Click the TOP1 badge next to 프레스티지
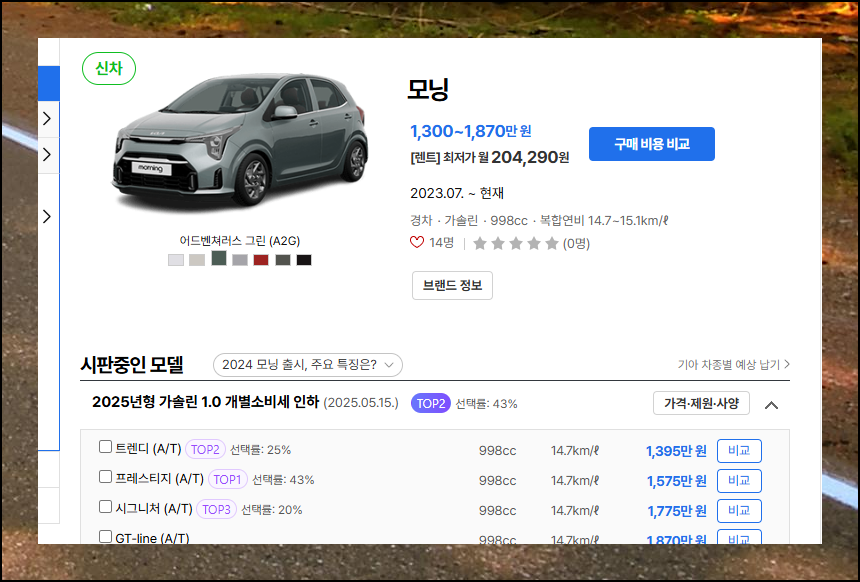 coord(228,479)
